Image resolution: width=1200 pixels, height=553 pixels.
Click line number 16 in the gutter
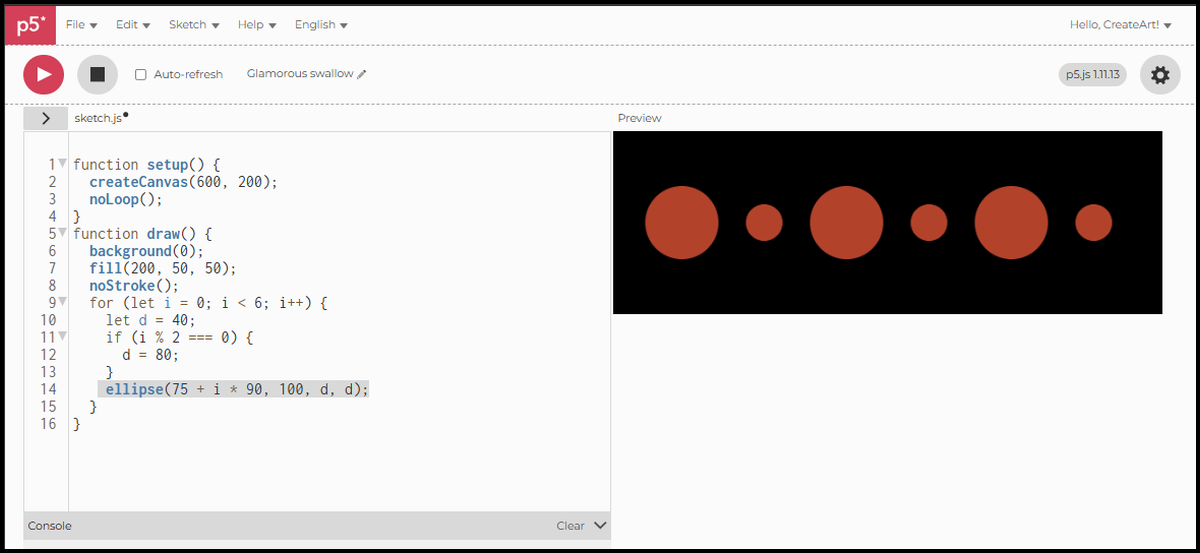(48, 424)
